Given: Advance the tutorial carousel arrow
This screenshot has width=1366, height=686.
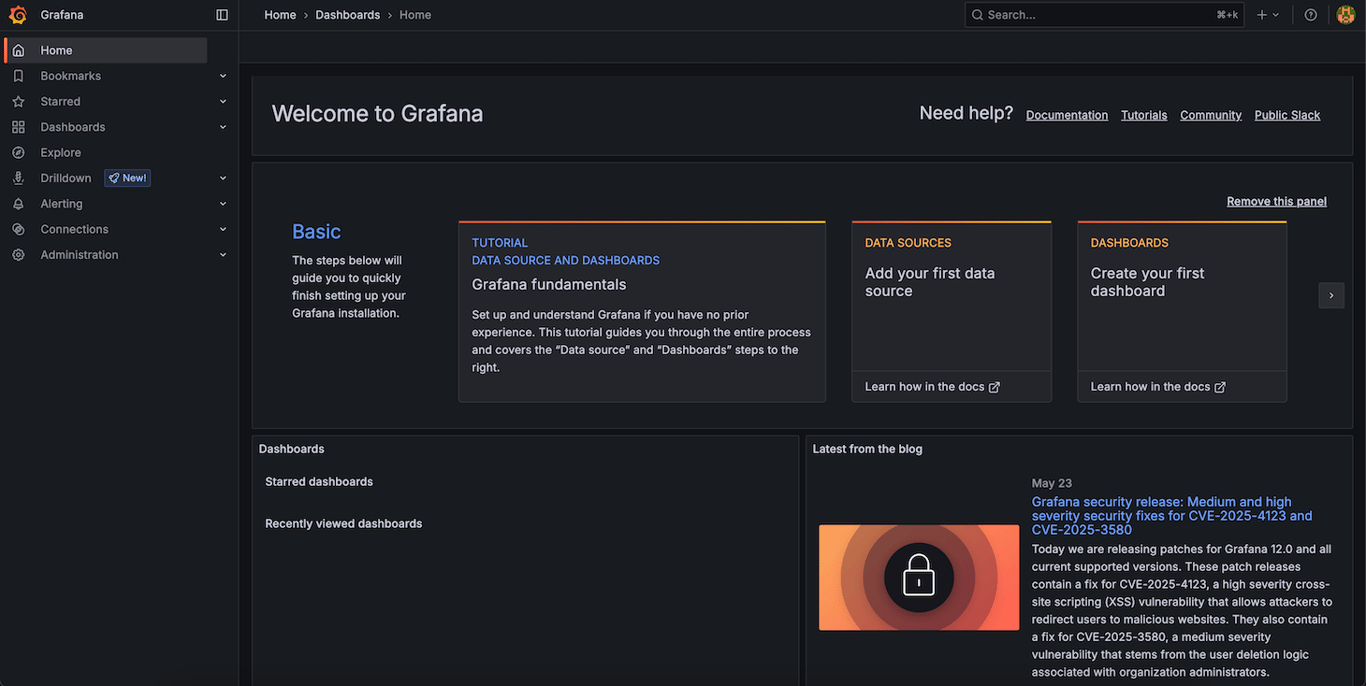Looking at the screenshot, I should (x=1331, y=295).
